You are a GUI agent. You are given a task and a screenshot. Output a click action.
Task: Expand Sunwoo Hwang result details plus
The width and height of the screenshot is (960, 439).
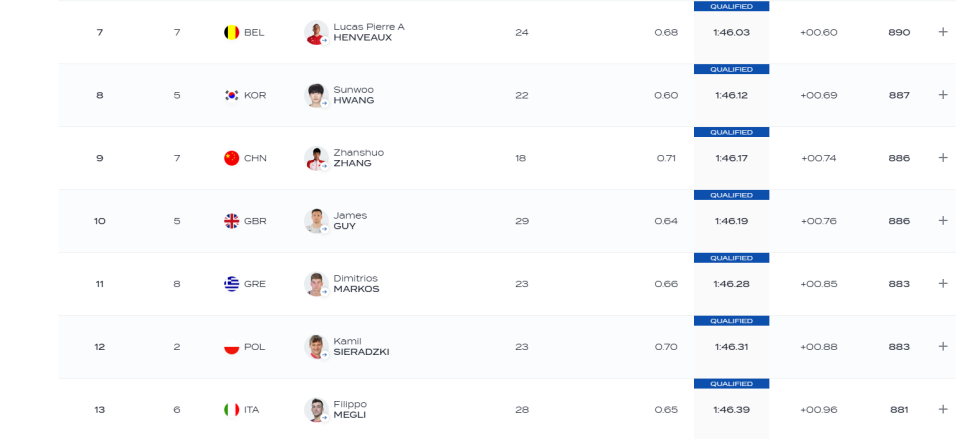coord(943,95)
